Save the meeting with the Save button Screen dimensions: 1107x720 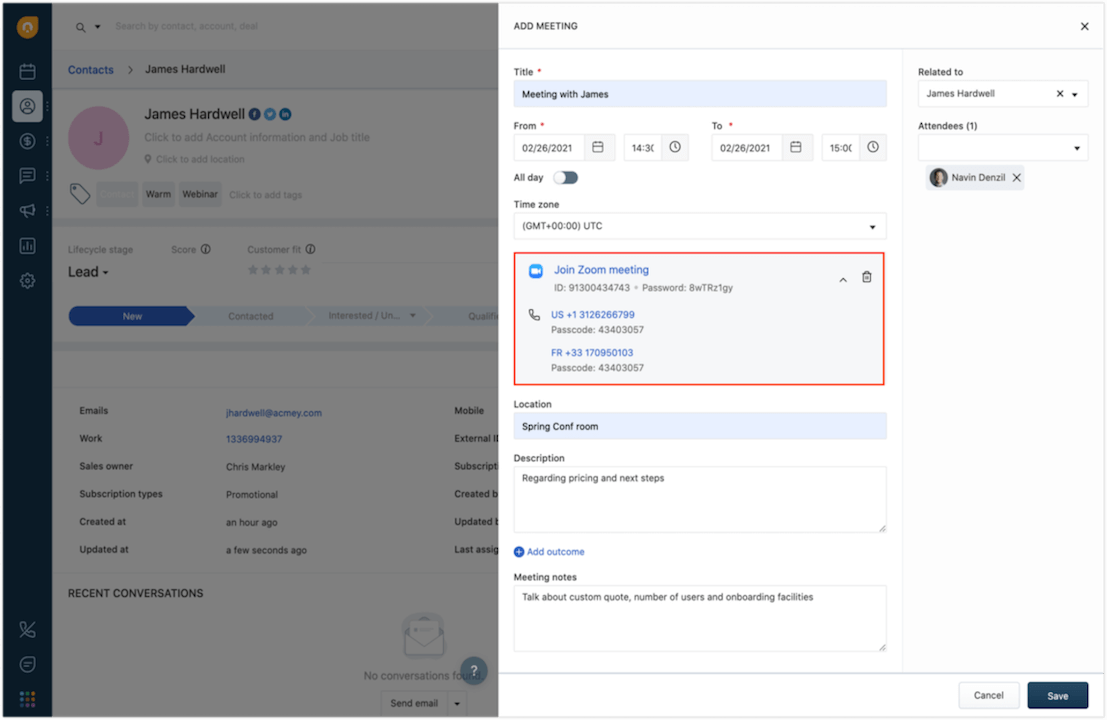click(1058, 695)
